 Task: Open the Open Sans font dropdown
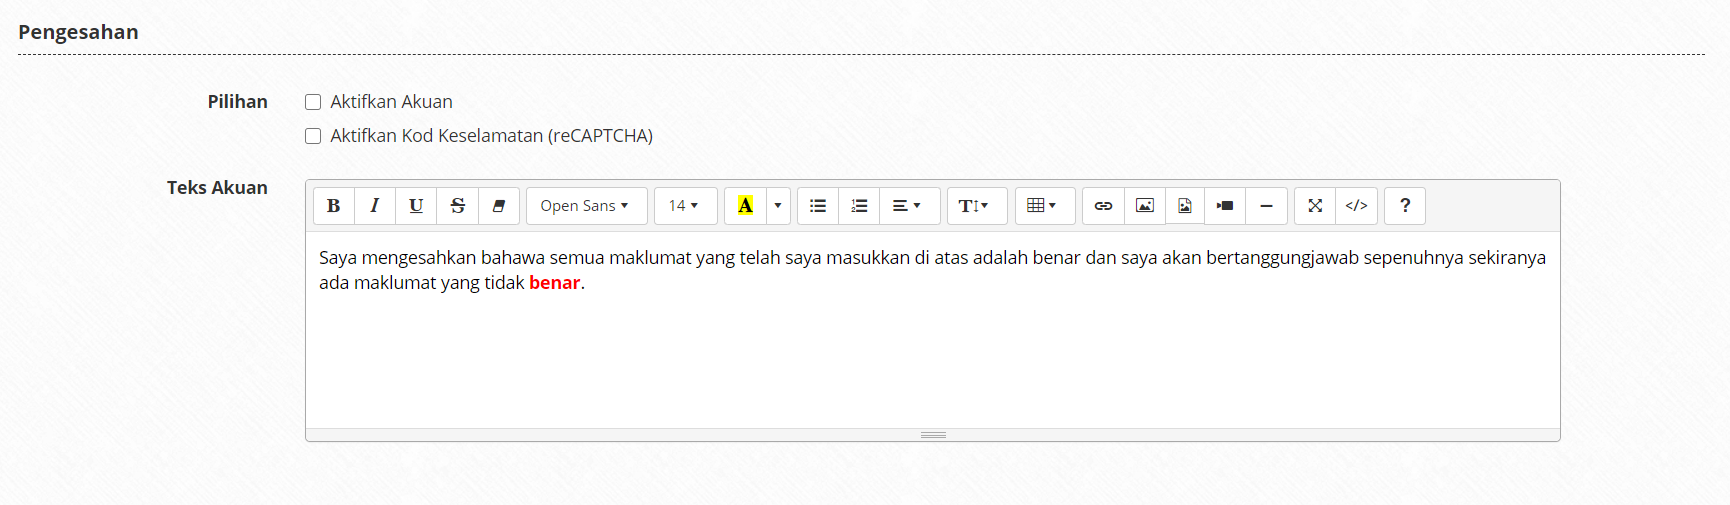tap(586, 206)
